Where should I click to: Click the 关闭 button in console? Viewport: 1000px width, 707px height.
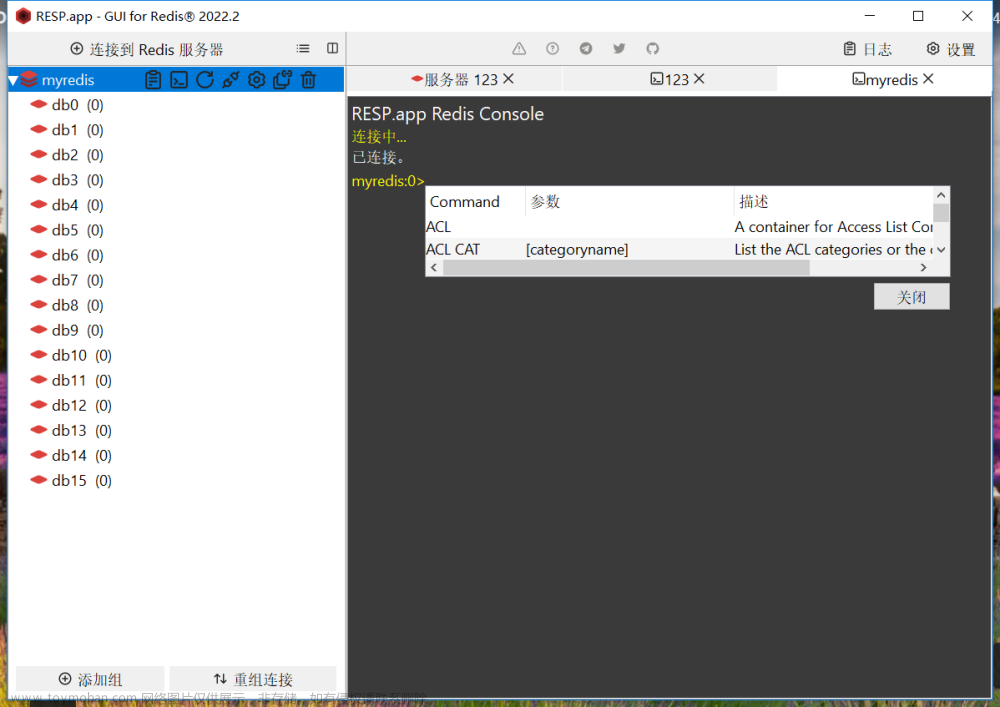tap(911, 296)
